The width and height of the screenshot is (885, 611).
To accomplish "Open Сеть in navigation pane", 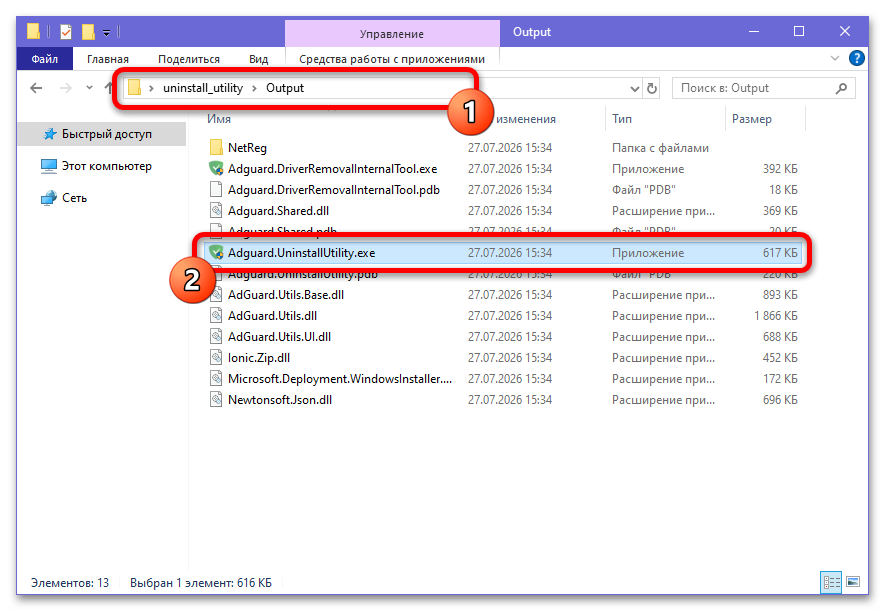I will (x=74, y=198).
